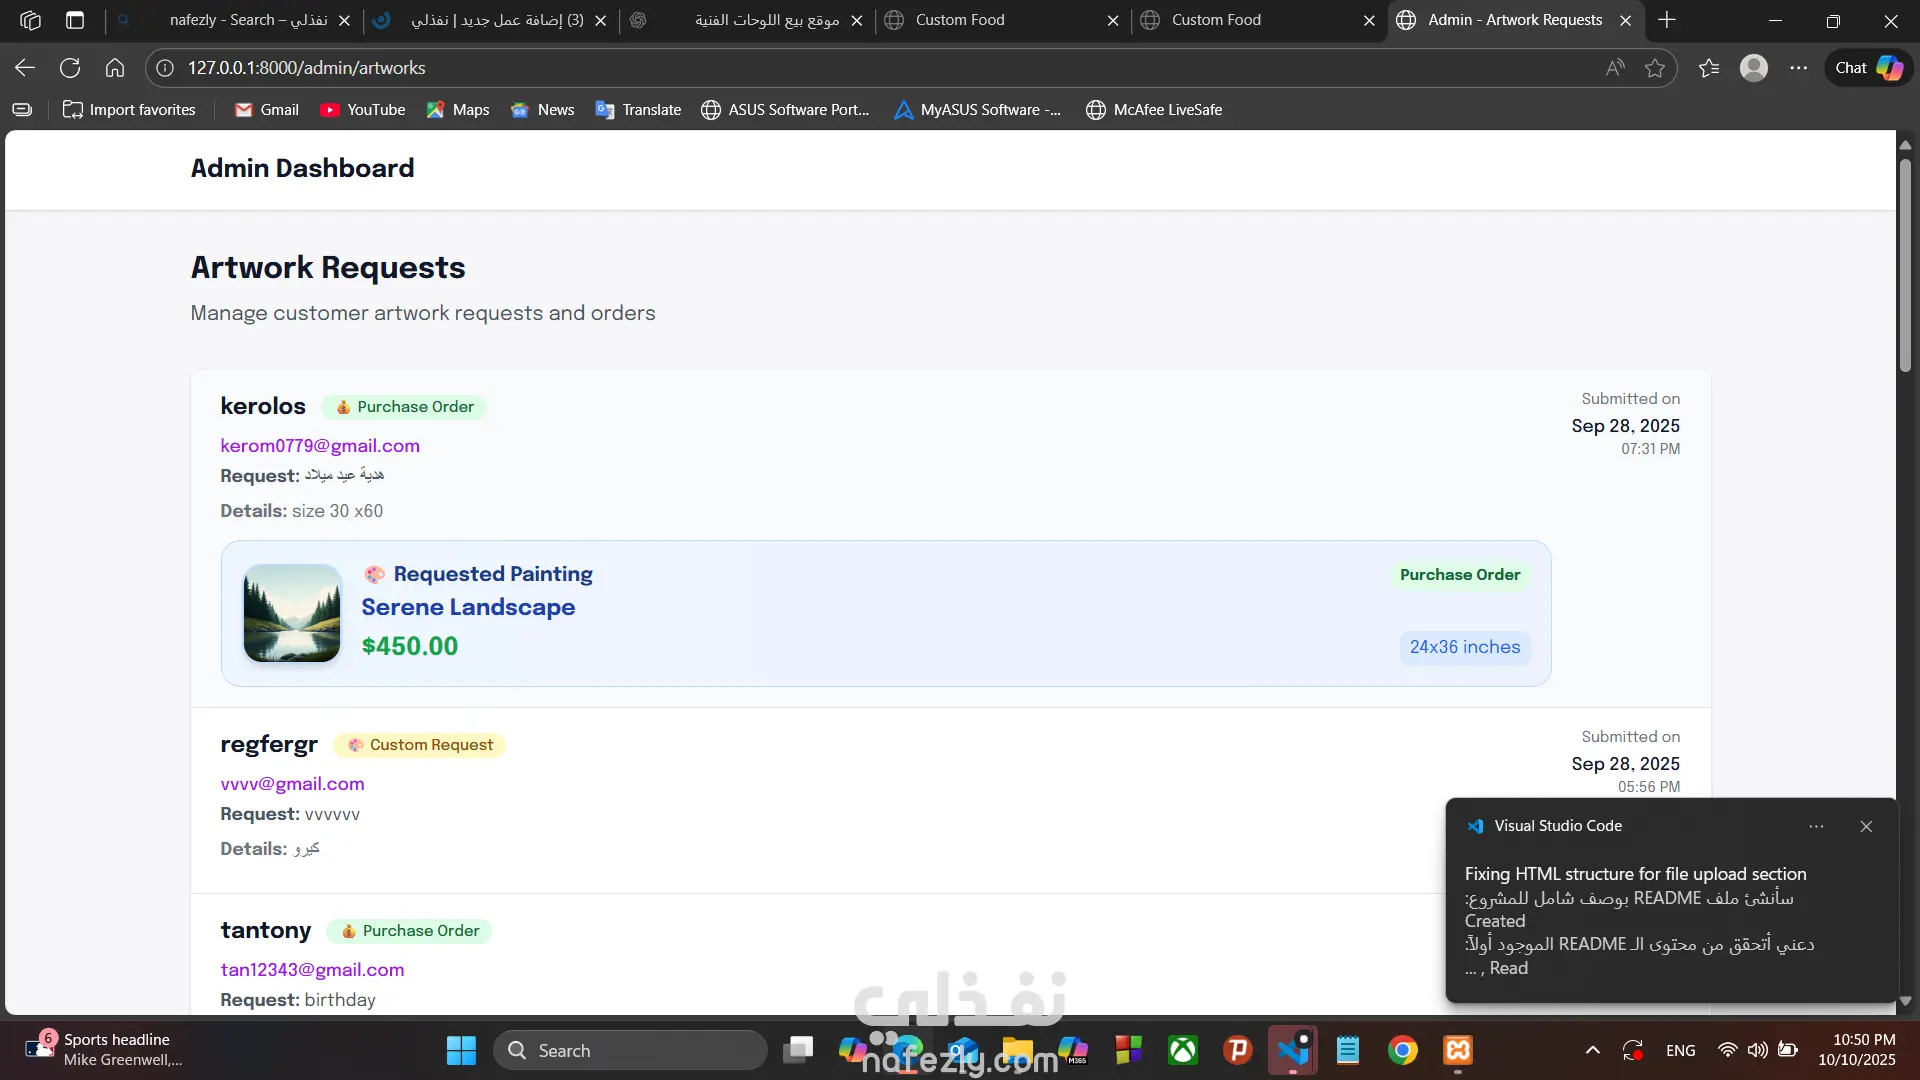
Task: Open XAMPP icon in the taskbar
Action: (1458, 1050)
